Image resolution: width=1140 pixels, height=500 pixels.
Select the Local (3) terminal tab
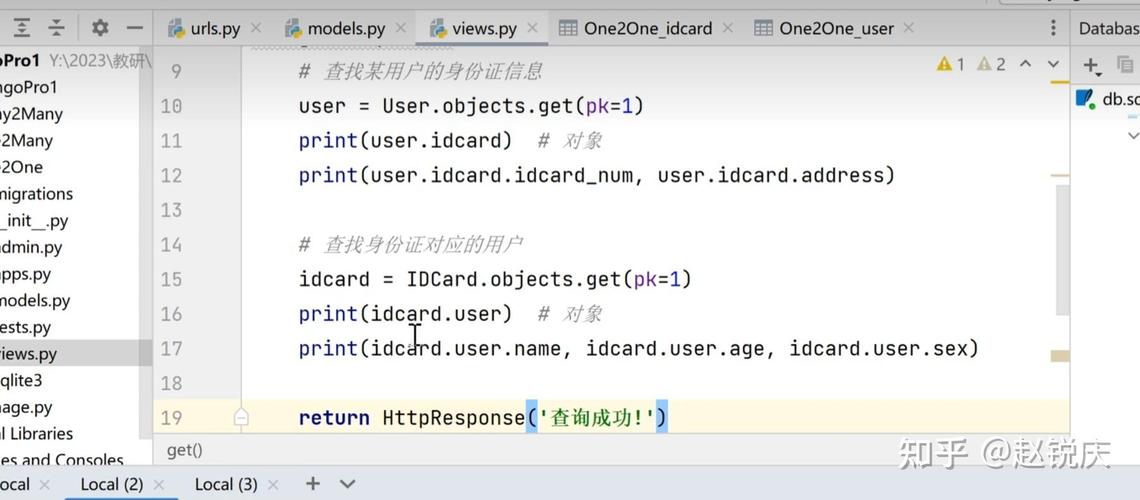coord(225,484)
